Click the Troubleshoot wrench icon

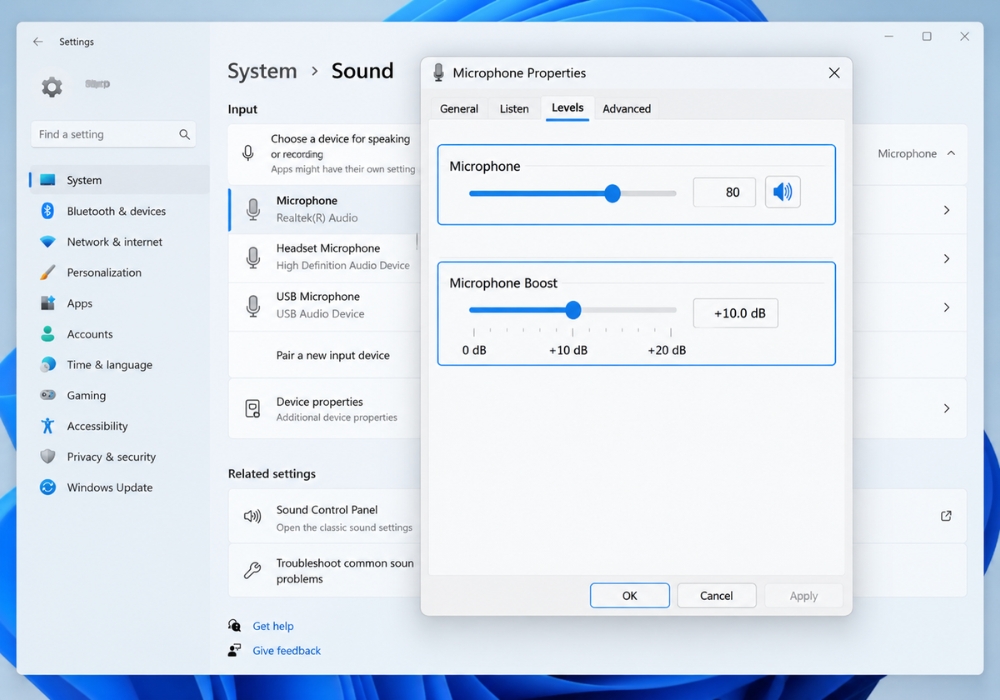coord(253,570)
